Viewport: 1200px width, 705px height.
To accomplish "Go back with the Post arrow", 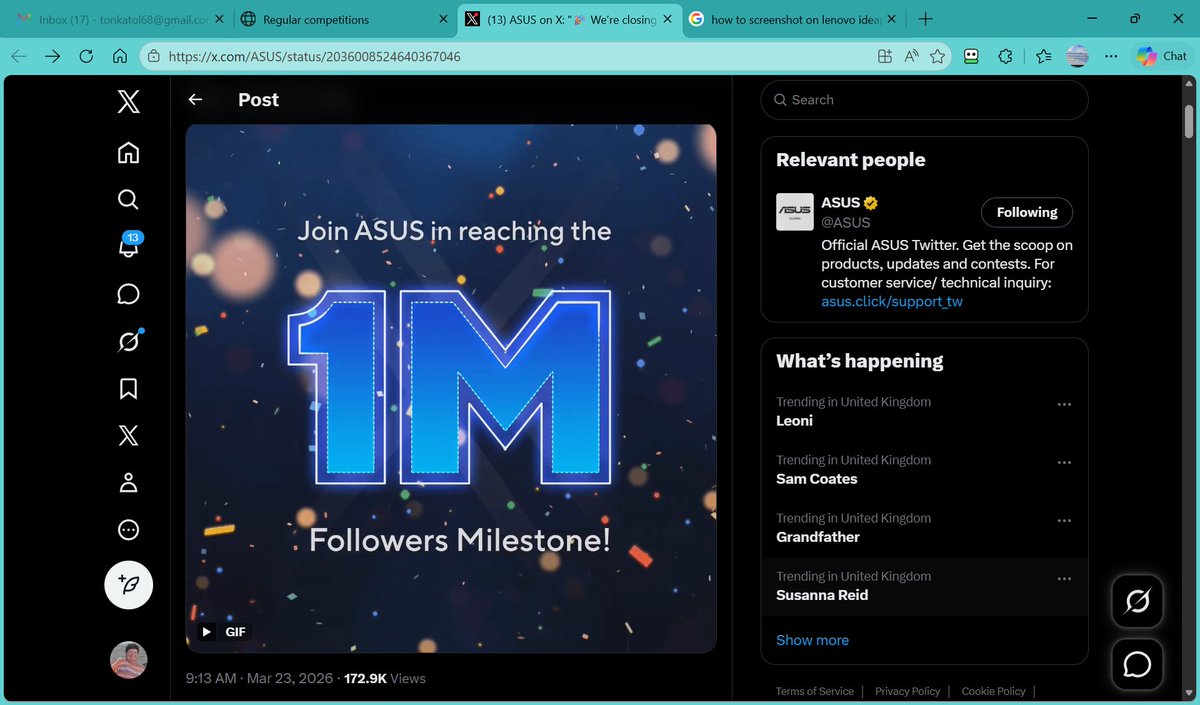I will (x=195, y=100).
